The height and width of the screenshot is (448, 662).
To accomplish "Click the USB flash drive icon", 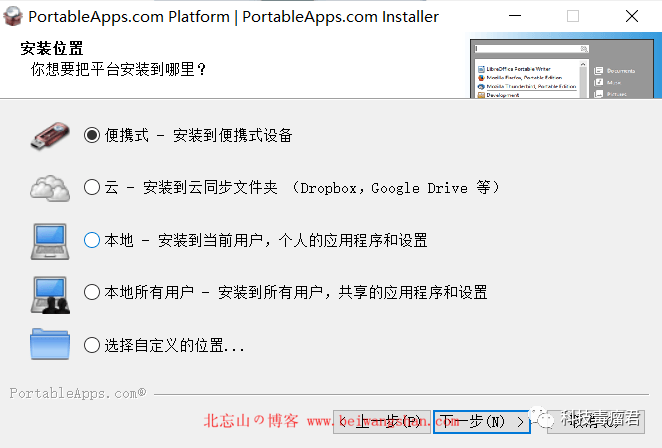I will coord(50,136).
